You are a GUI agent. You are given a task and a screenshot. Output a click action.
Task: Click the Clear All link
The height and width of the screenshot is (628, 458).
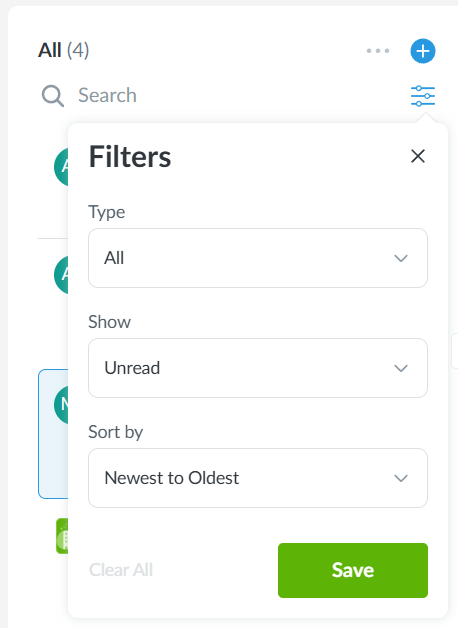tap(121, 570)
